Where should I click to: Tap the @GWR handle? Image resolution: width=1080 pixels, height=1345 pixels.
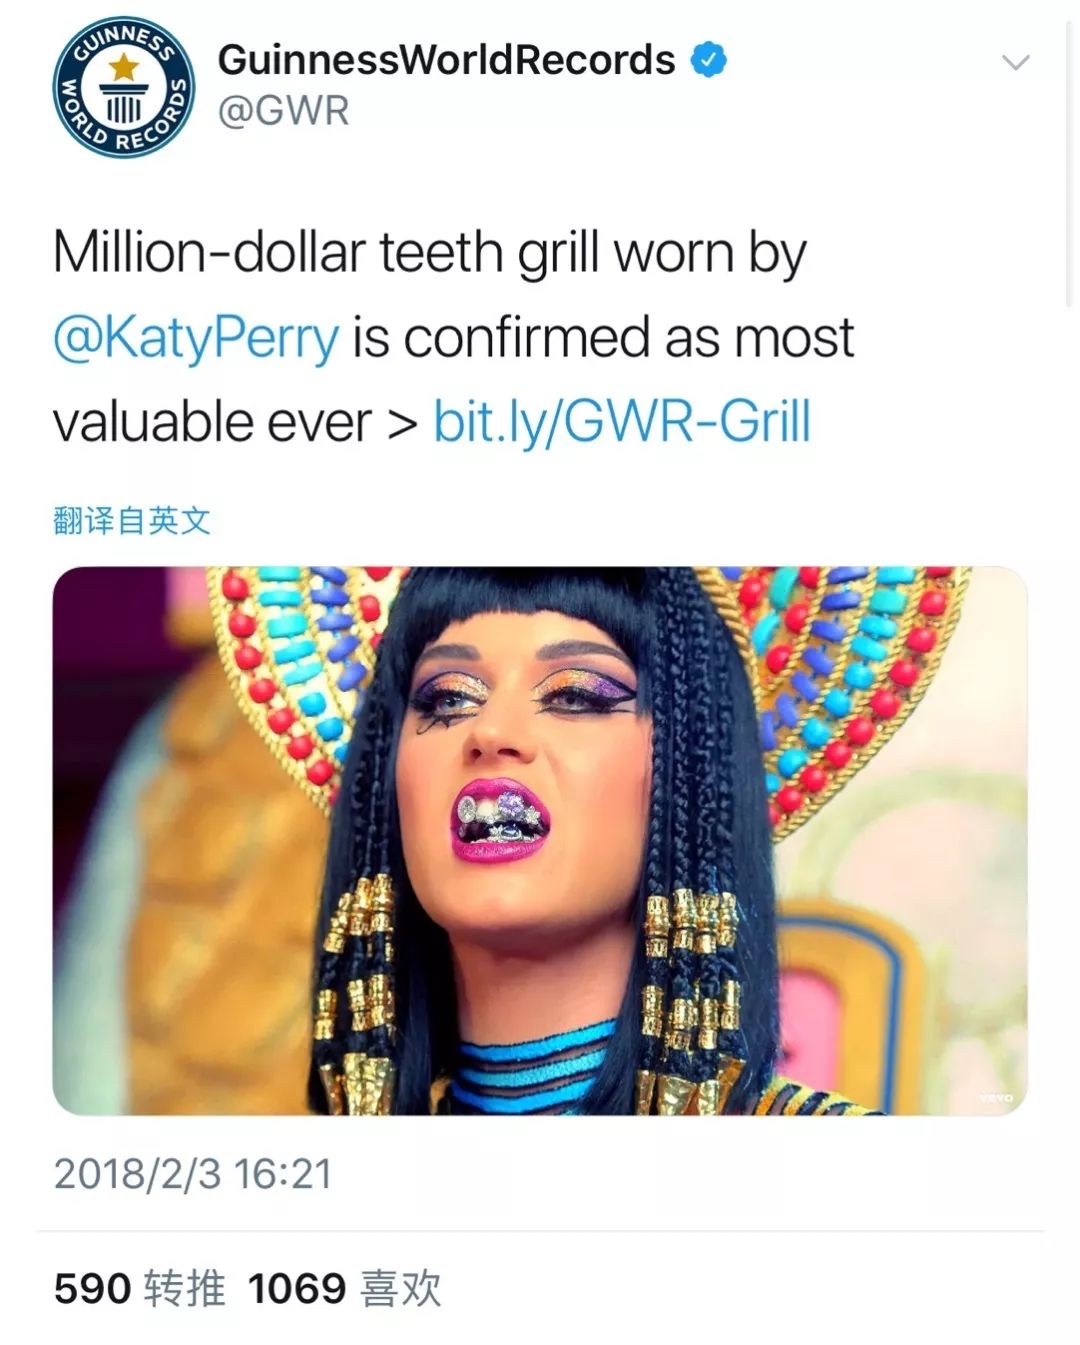coord(284,110)
